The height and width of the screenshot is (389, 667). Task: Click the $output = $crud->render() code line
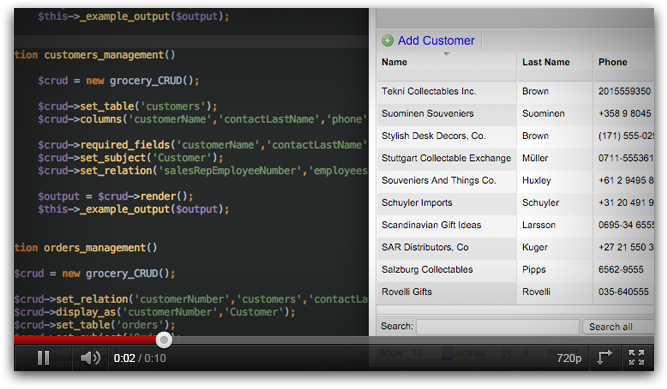pos(116,196)
